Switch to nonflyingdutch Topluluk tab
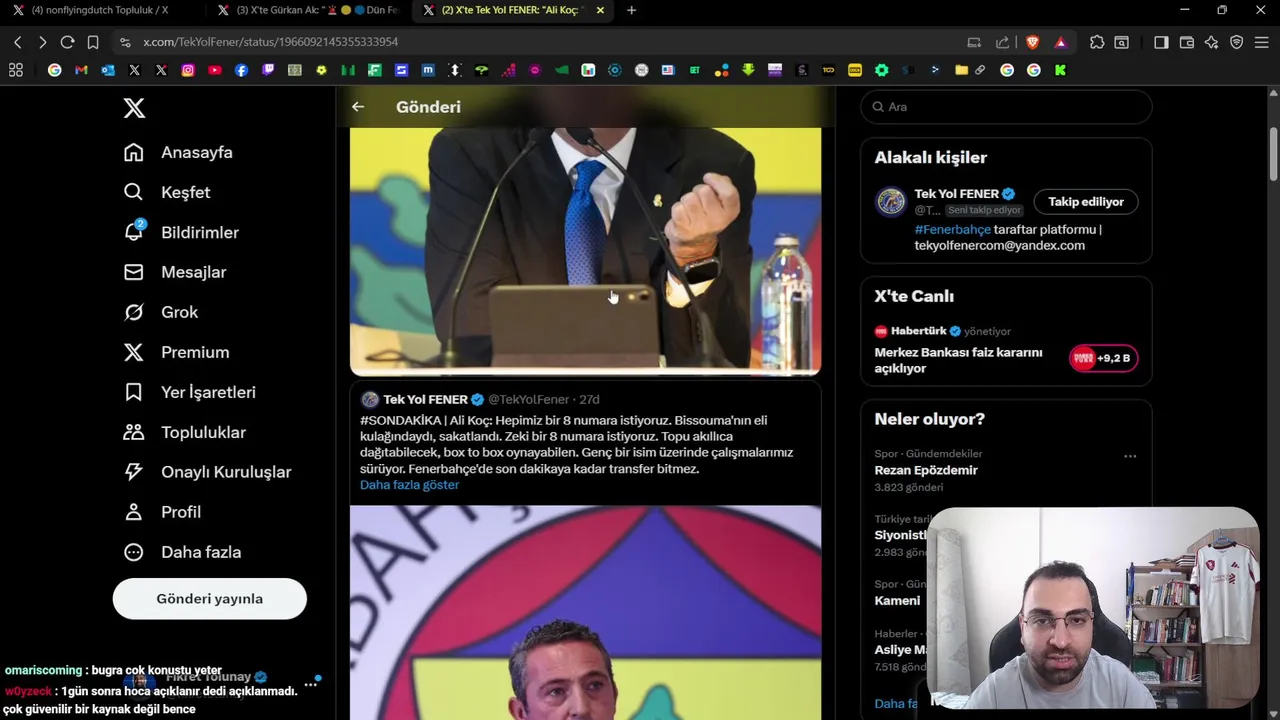Image resolution: width=1280 pixels, height=720 pixels. (100, 10)
